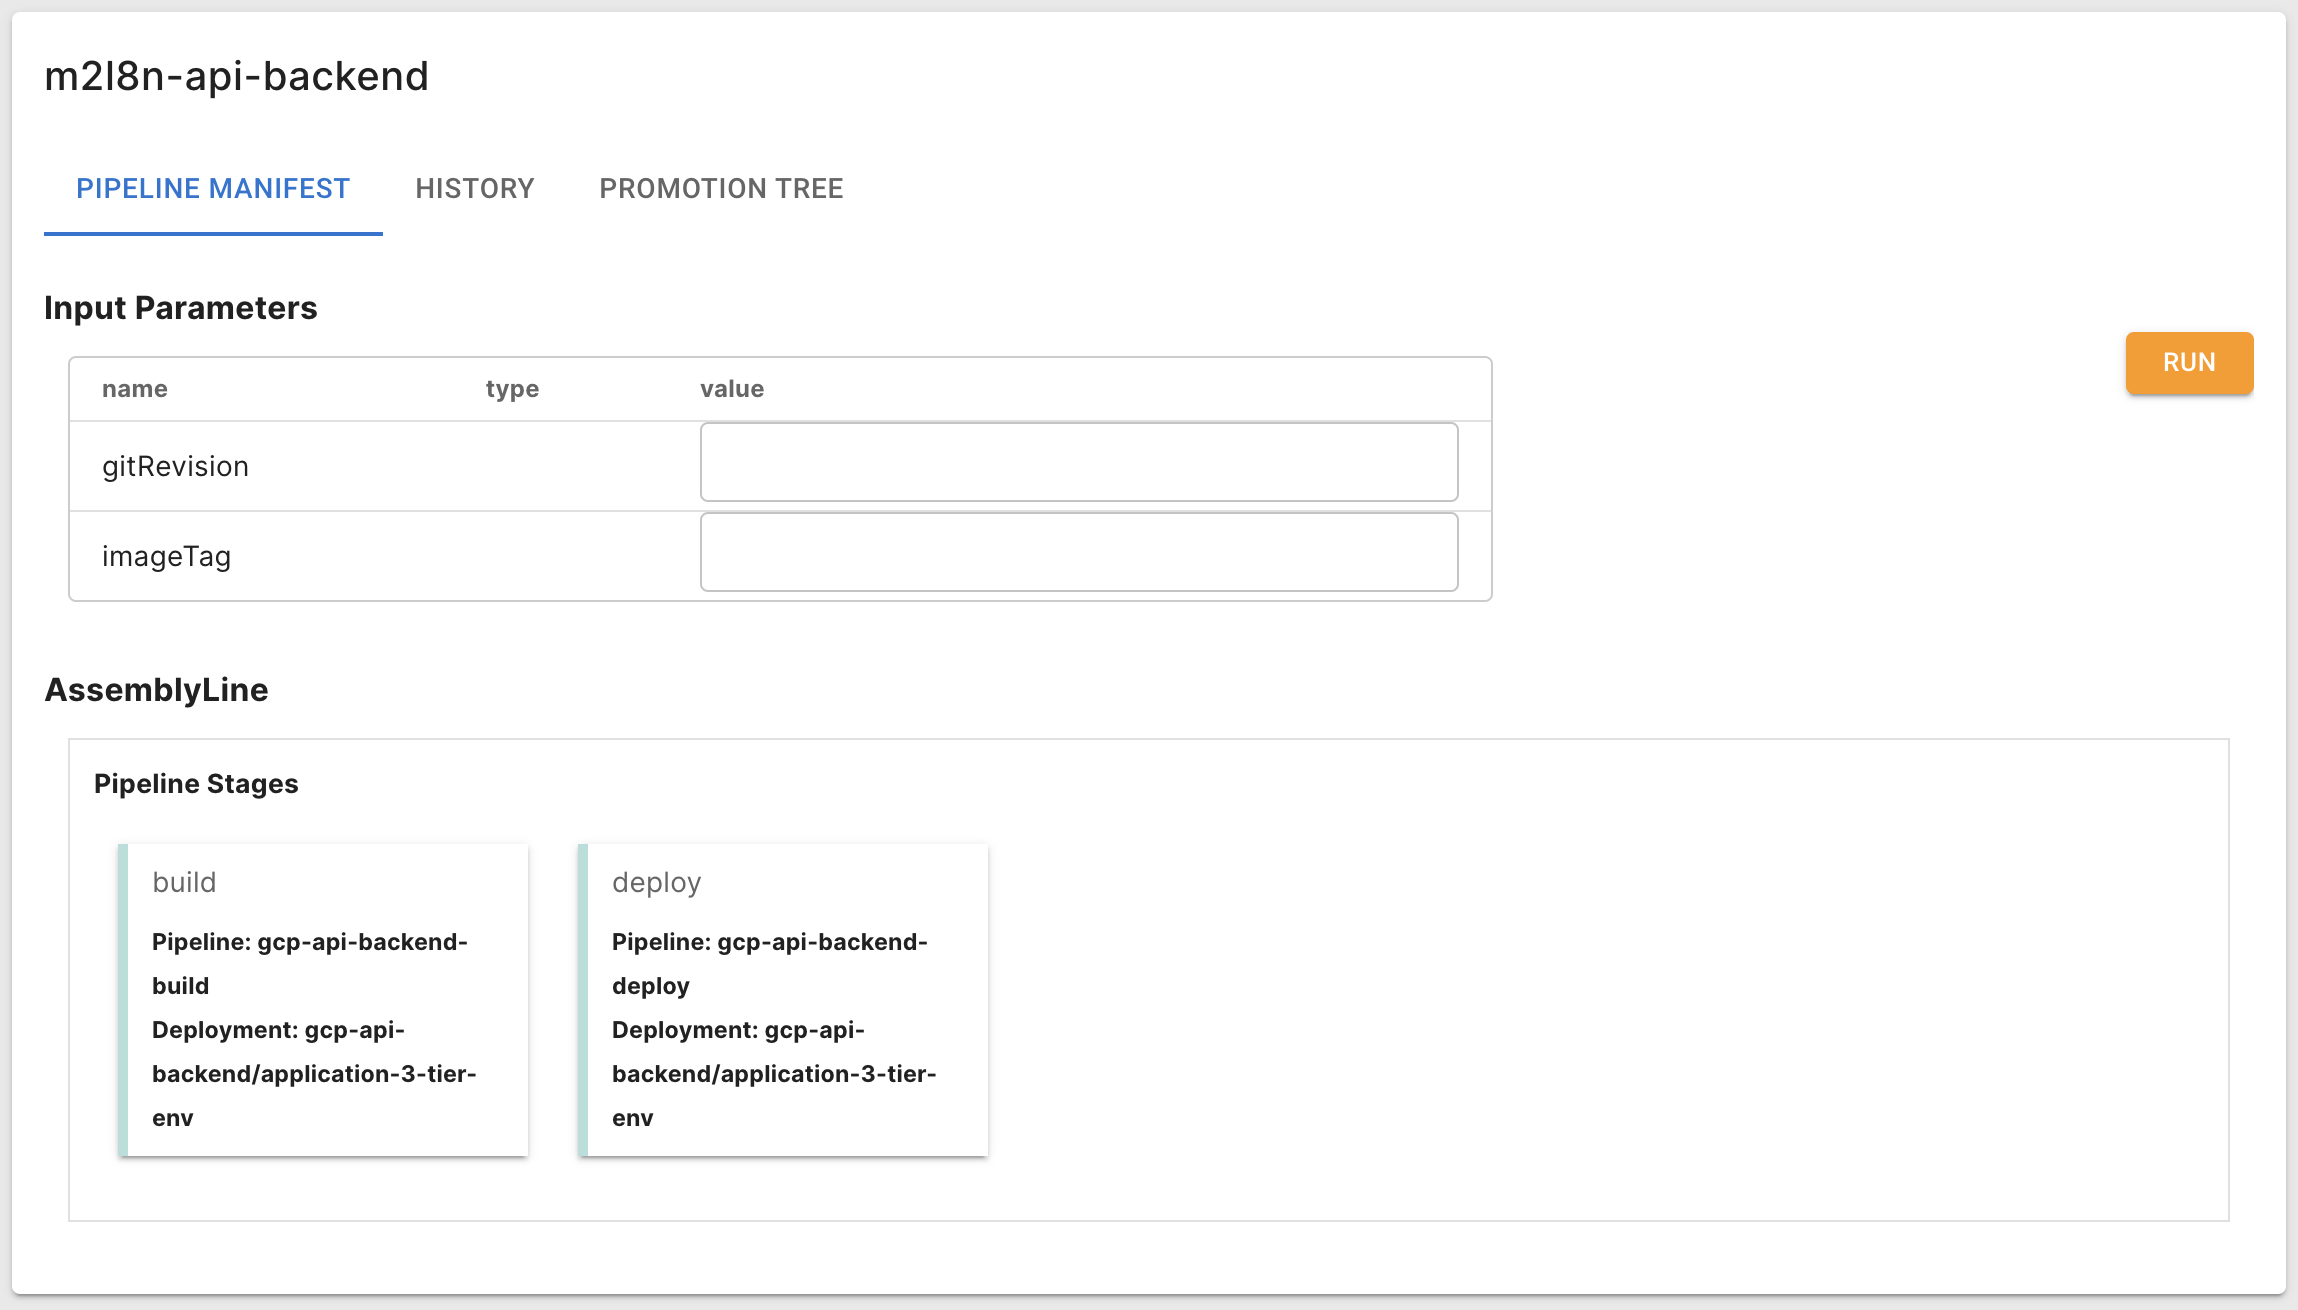Click the gitRevision parameter name
The height and width of the screenshot is (1310, 2298).
click(175, 466)
